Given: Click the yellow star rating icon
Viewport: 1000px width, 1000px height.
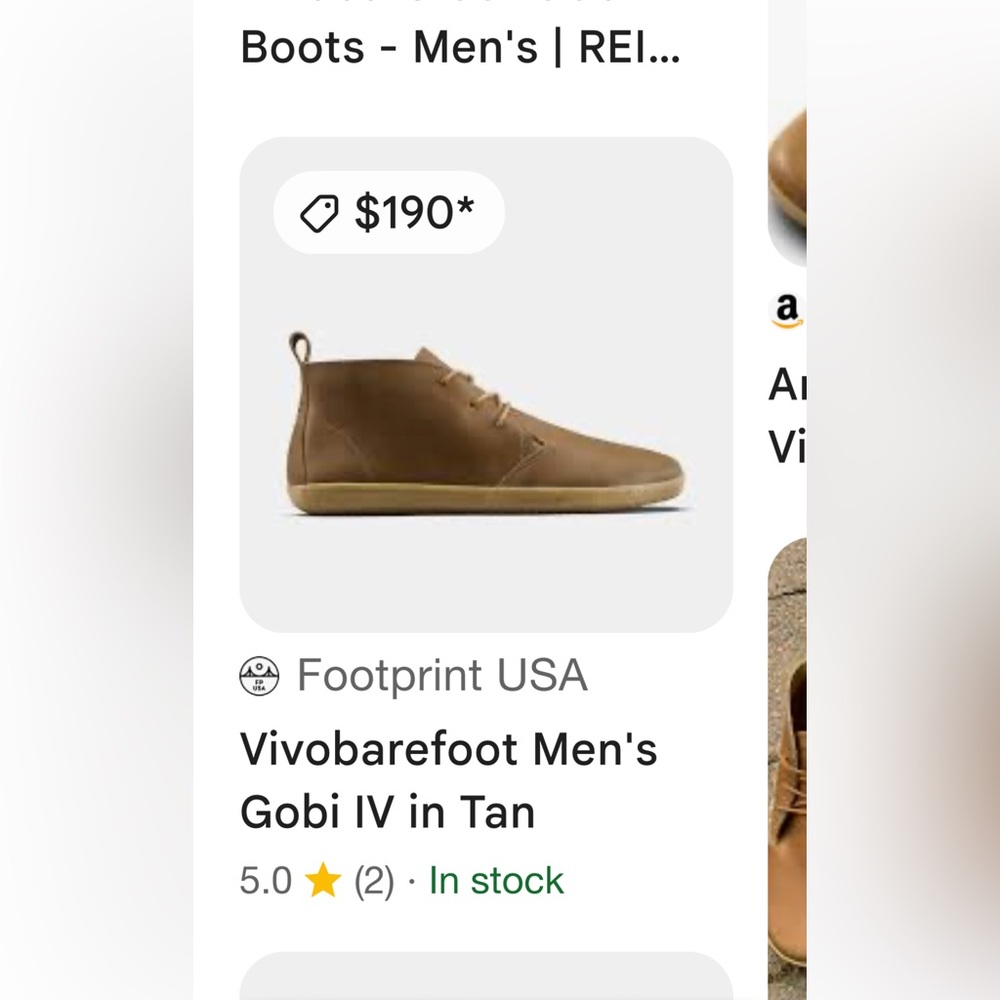Looking at the screenshot, I should [x=323, y=880].
